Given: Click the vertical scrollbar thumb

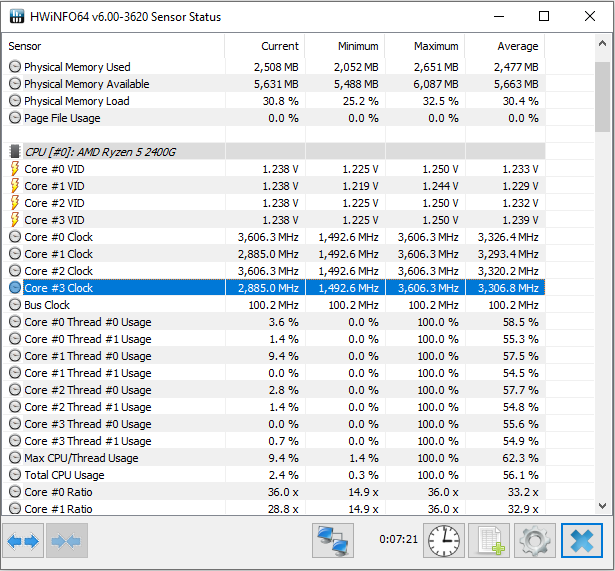Looking at the screenshot, I should coord(602,96).
